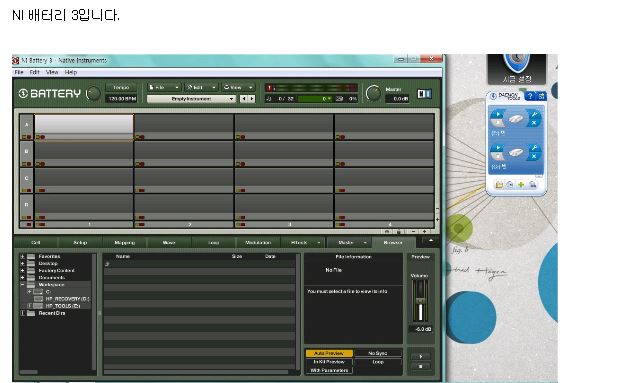Viewport: 633px width, 383px height.
Task: Click the minus icon below the cell matrix
Action: [413, 232]
